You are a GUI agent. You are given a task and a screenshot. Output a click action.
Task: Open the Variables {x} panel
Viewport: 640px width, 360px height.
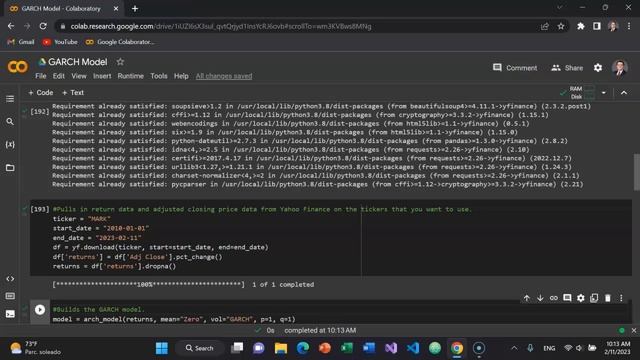(x=10, y=144)
